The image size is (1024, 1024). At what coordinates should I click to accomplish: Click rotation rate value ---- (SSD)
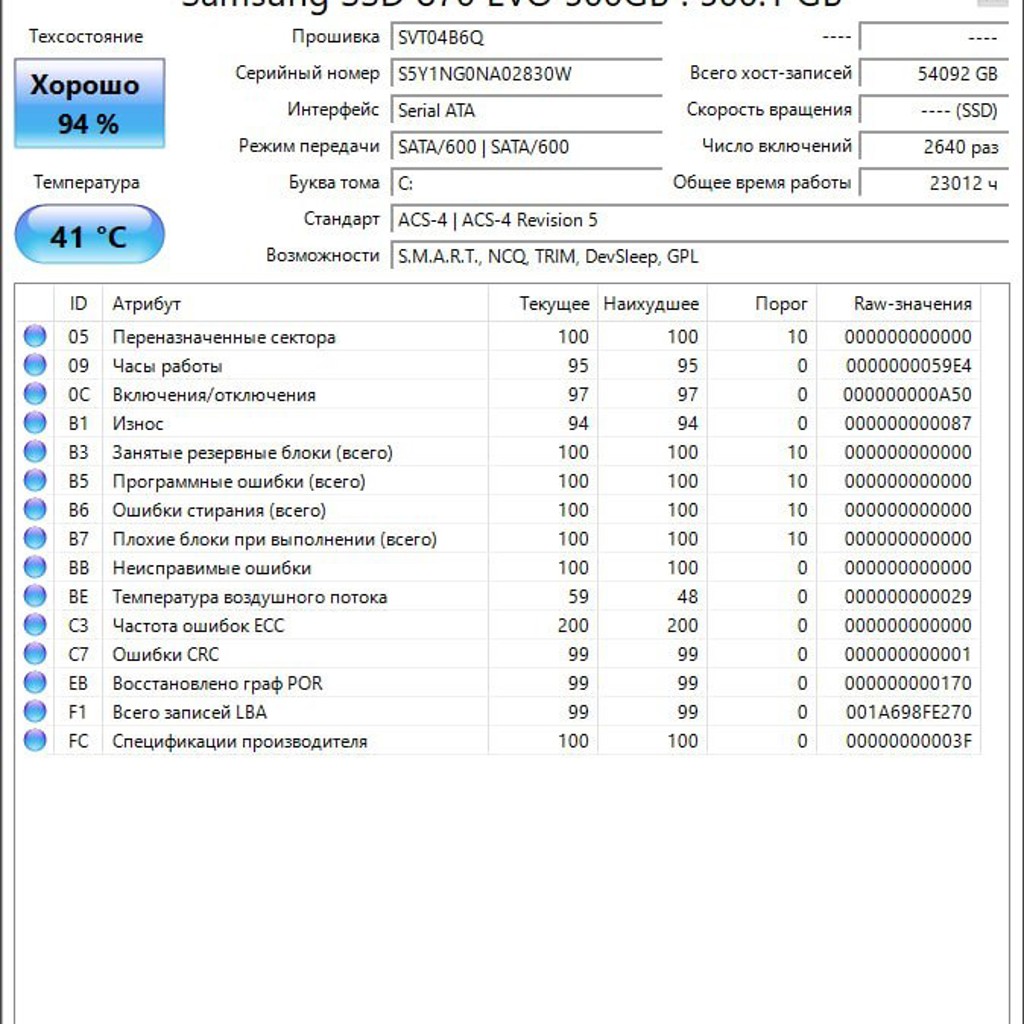[x=934, y=110]
